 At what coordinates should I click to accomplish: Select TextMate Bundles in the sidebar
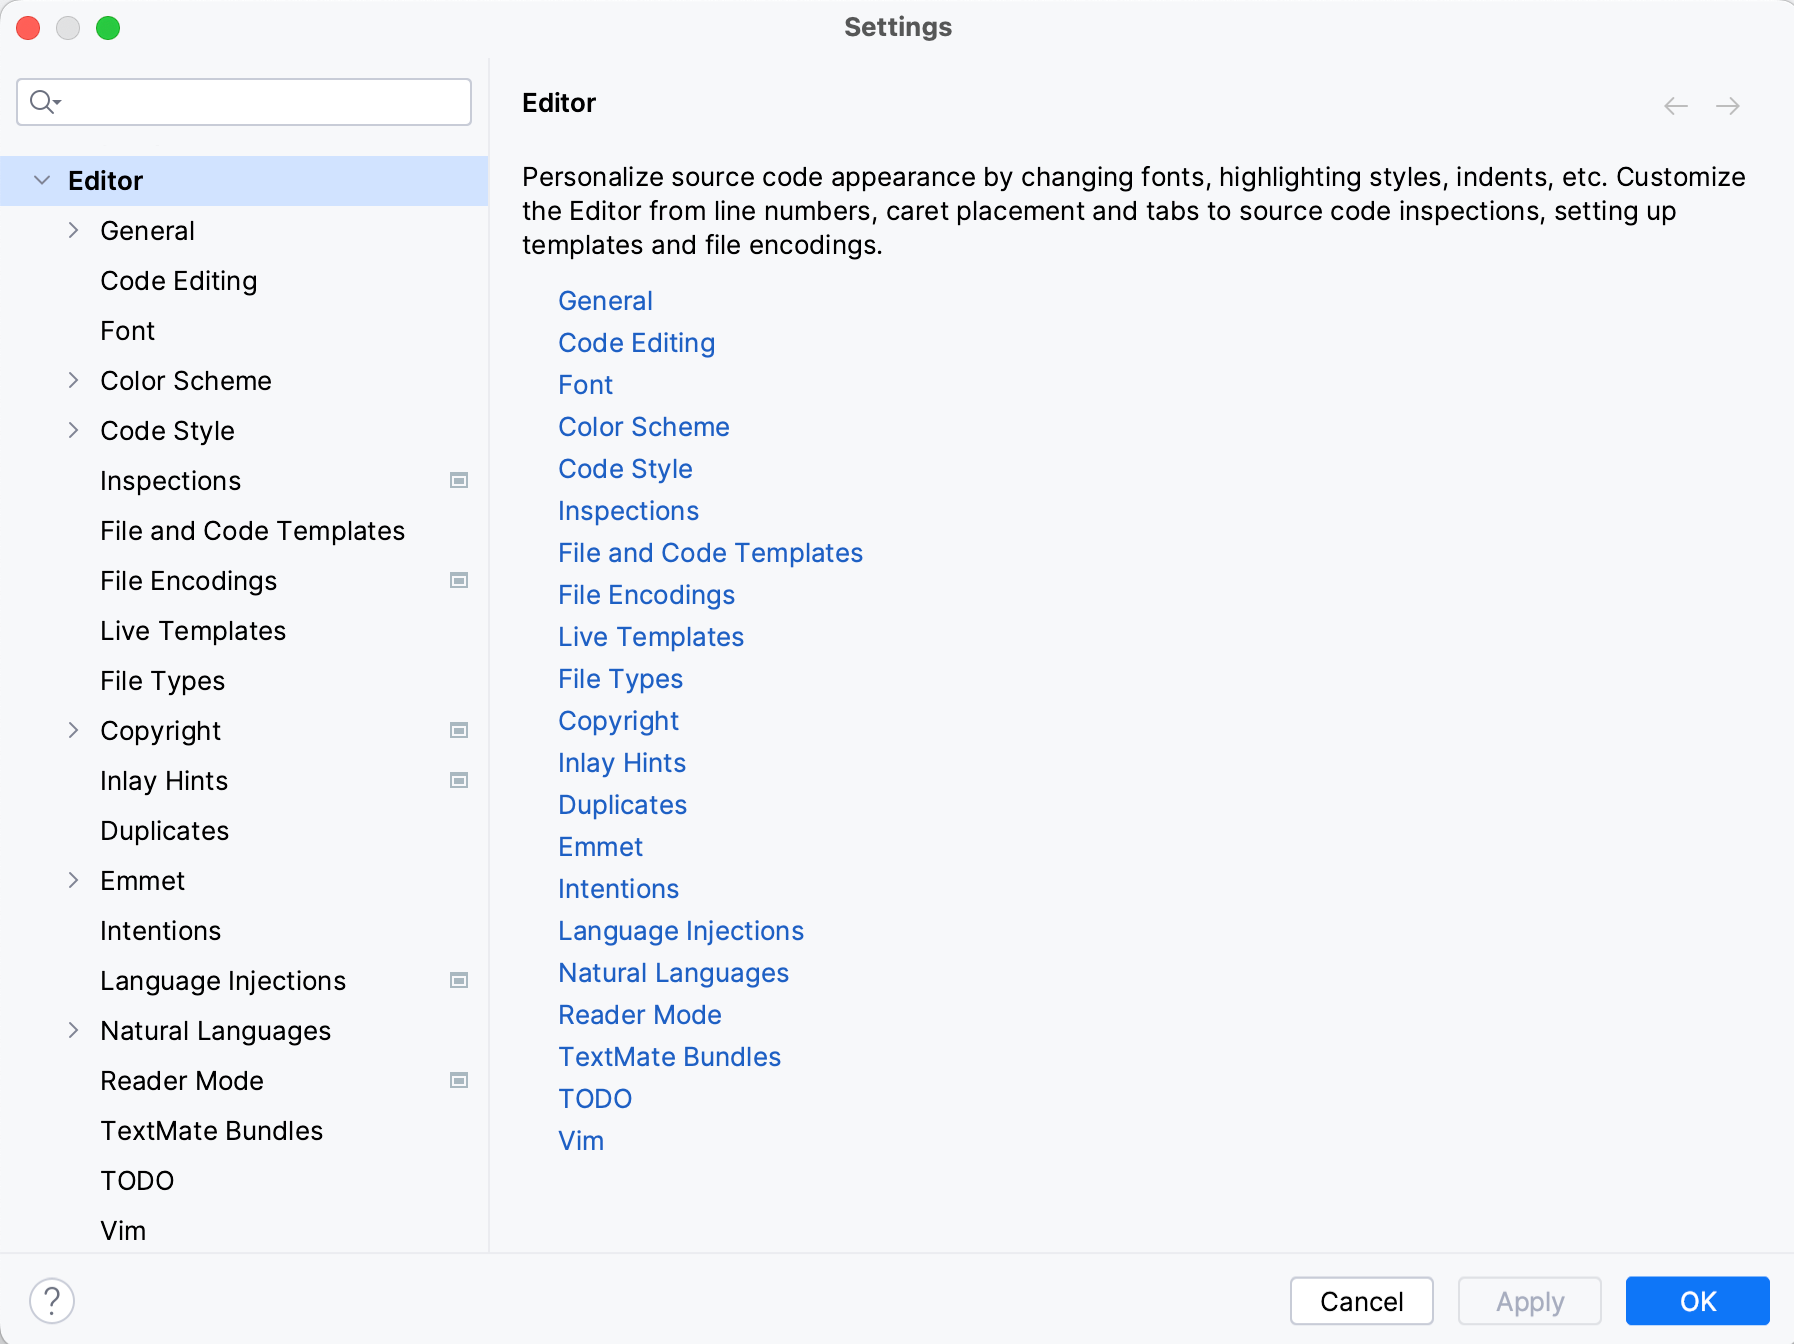click(x=211, y=1130)
